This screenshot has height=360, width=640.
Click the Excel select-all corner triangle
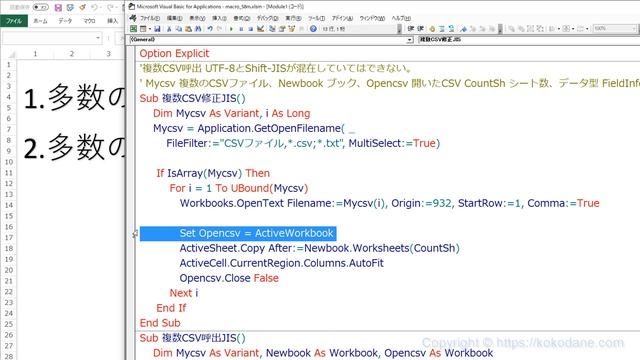pos(11,54)
